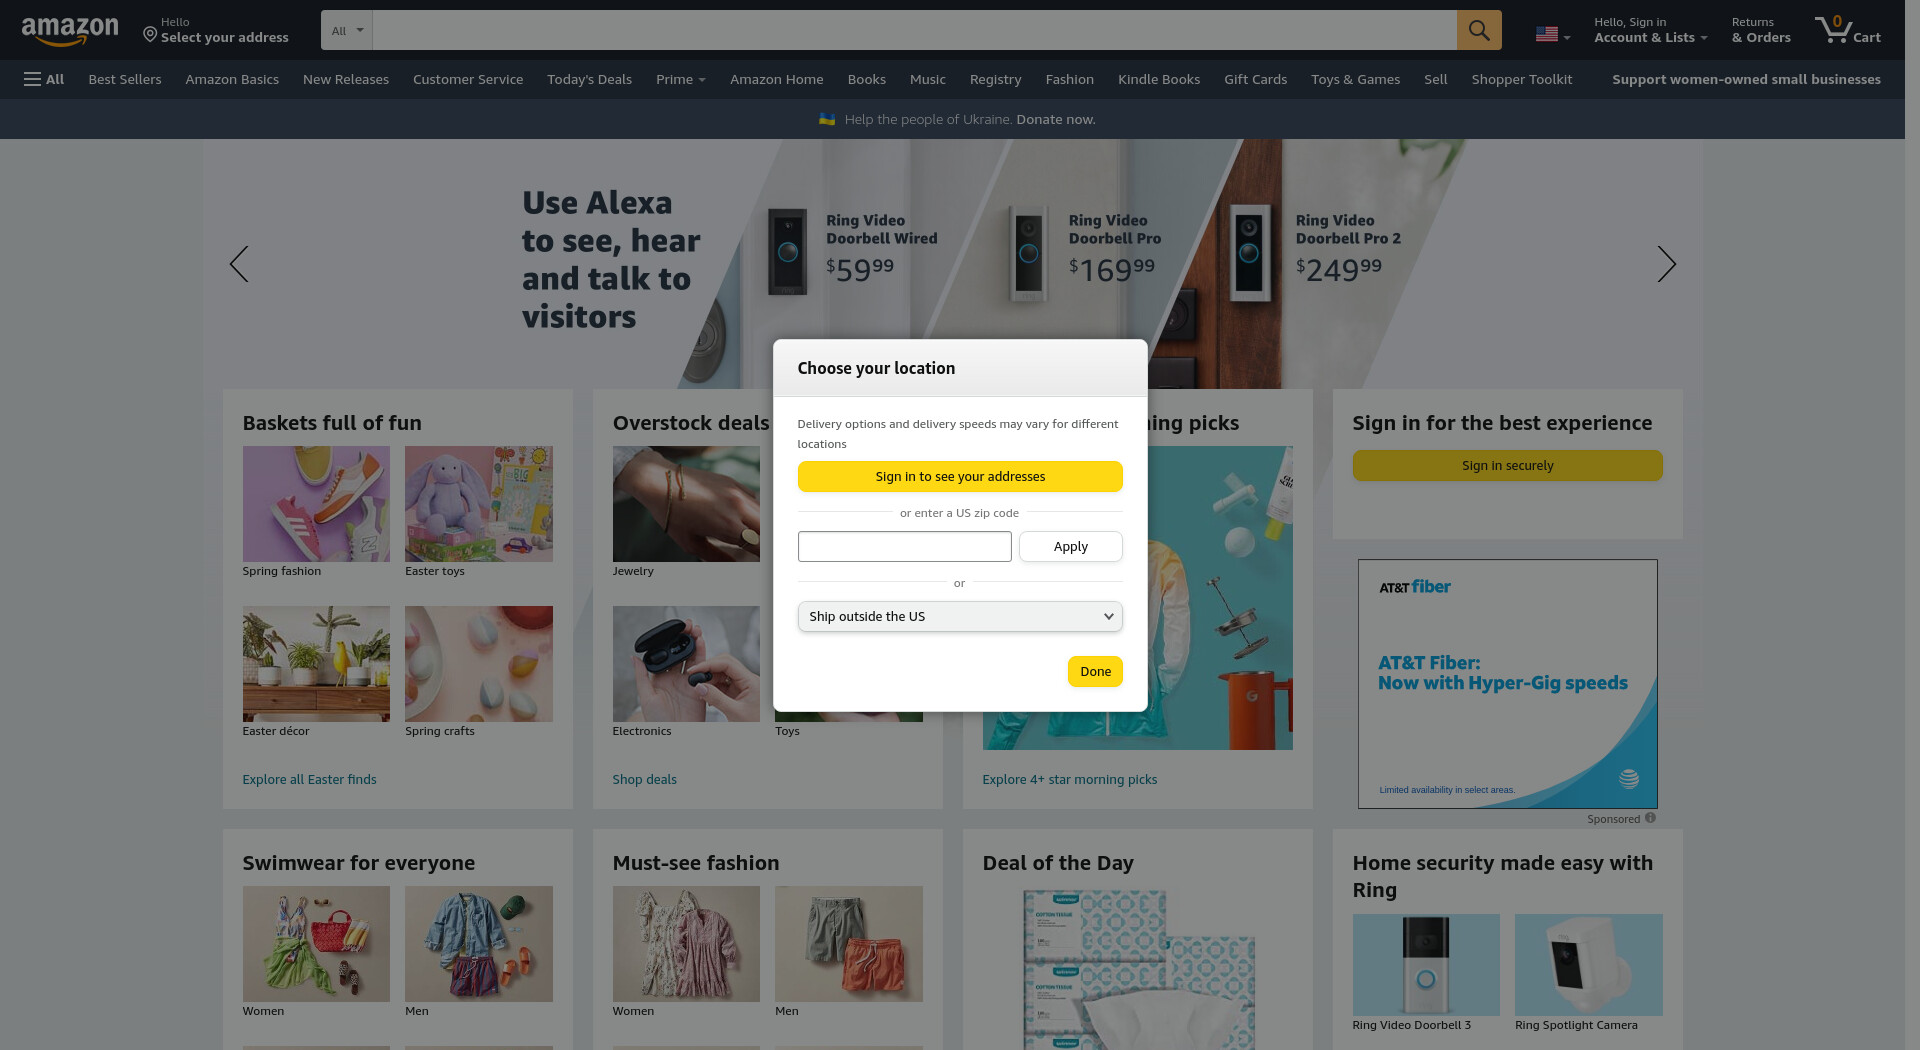Screen dimensions: 1920x1050
Task: Go to New Releases
Action: point(346,79)
